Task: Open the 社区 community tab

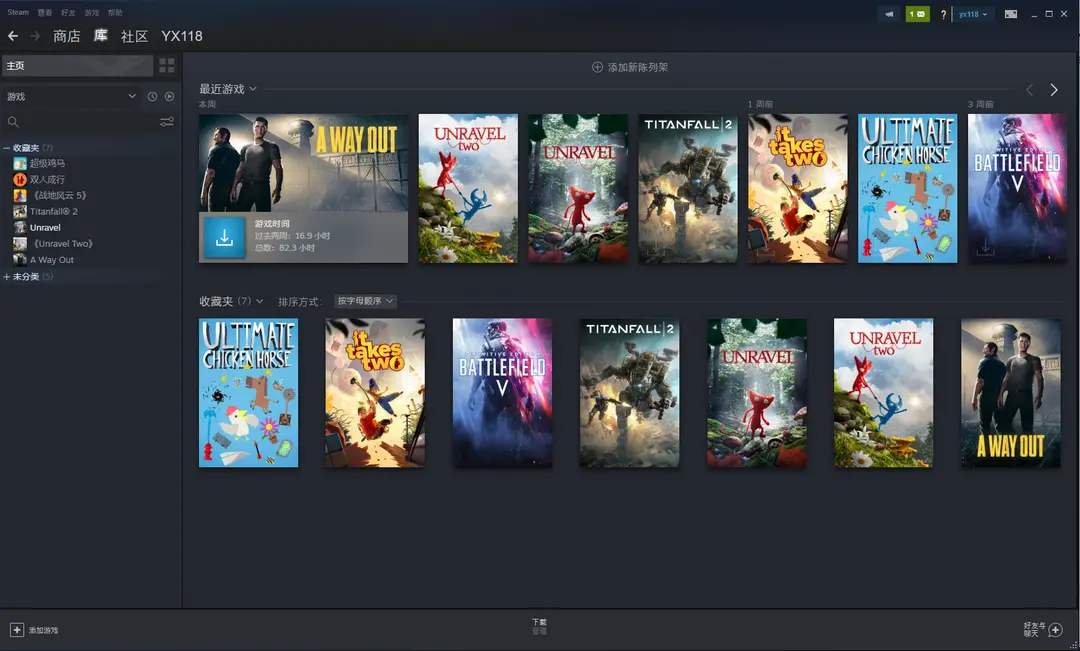Action: [134, 36]
